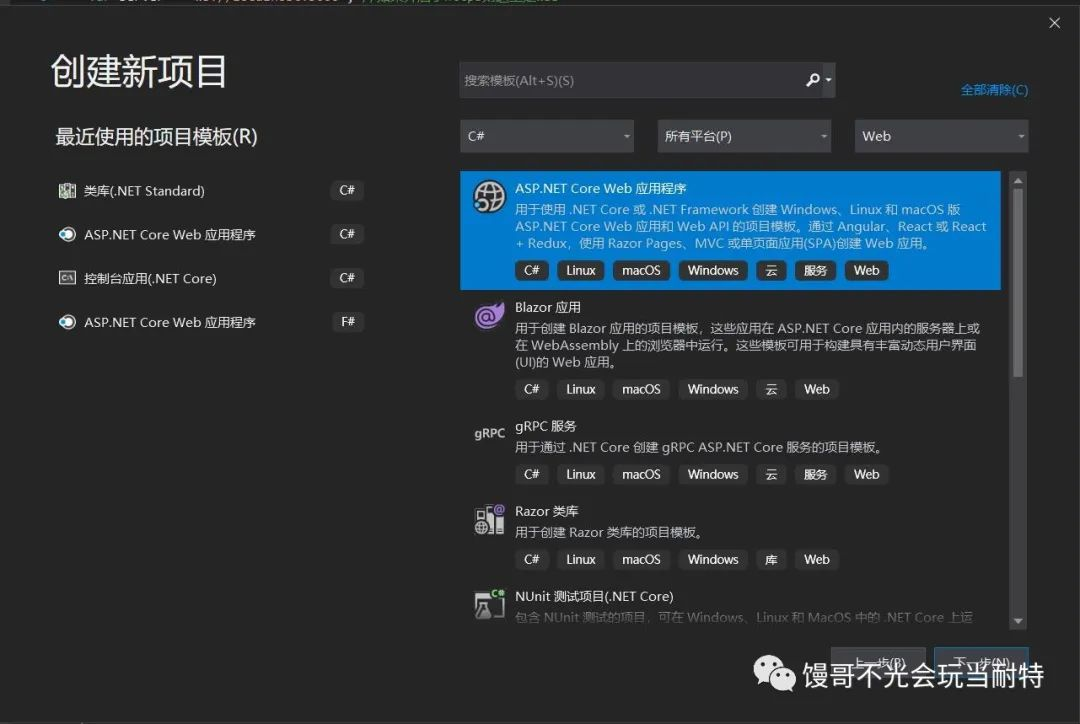Expand the search box history dropdown arrow
1080x724 pixels.
pyautogui.click(x=829, y=80)
